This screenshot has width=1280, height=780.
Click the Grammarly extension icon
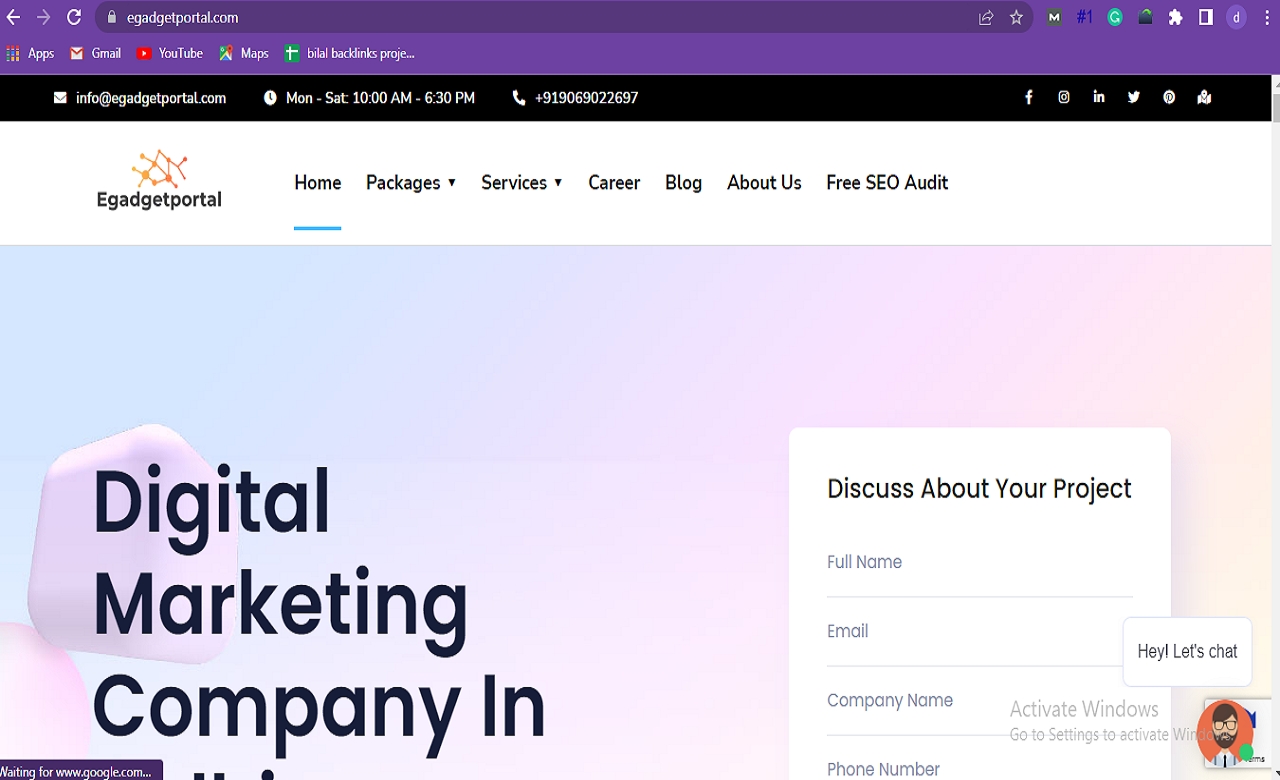point(1115,17)
